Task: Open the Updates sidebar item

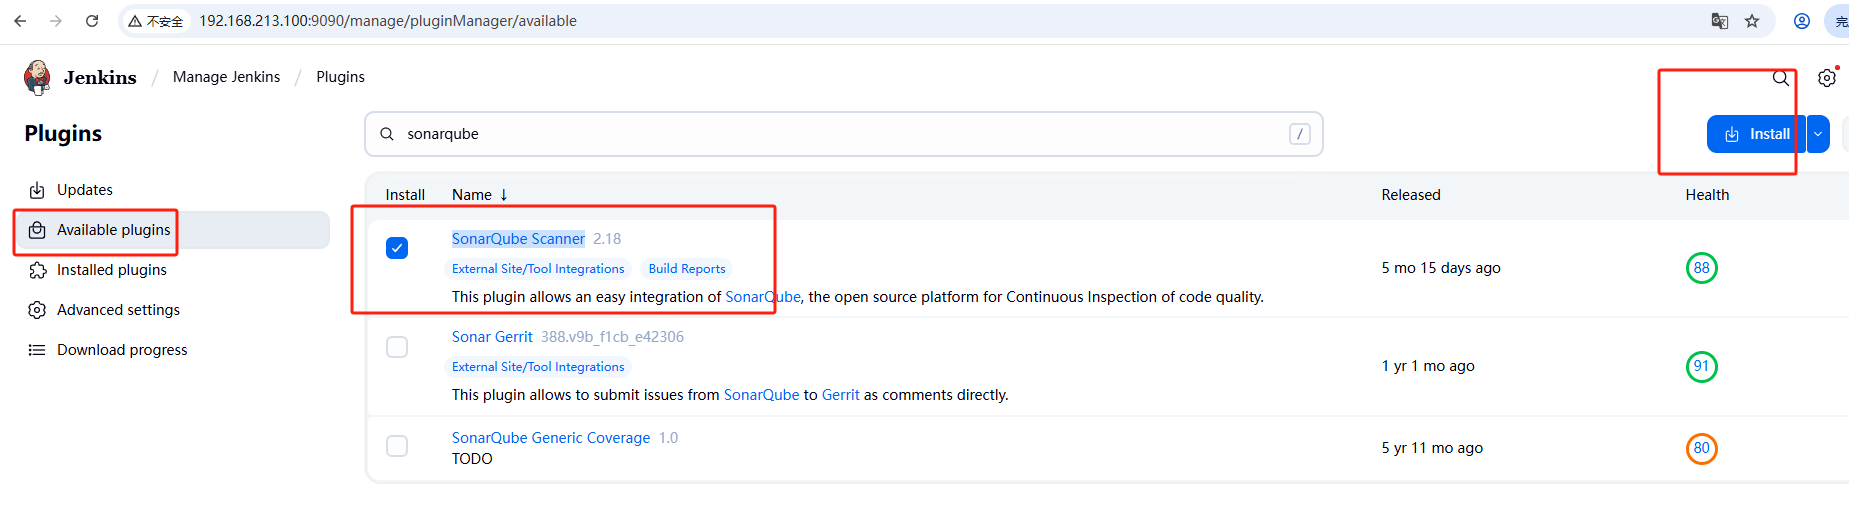Action: [x=85, y=190]
